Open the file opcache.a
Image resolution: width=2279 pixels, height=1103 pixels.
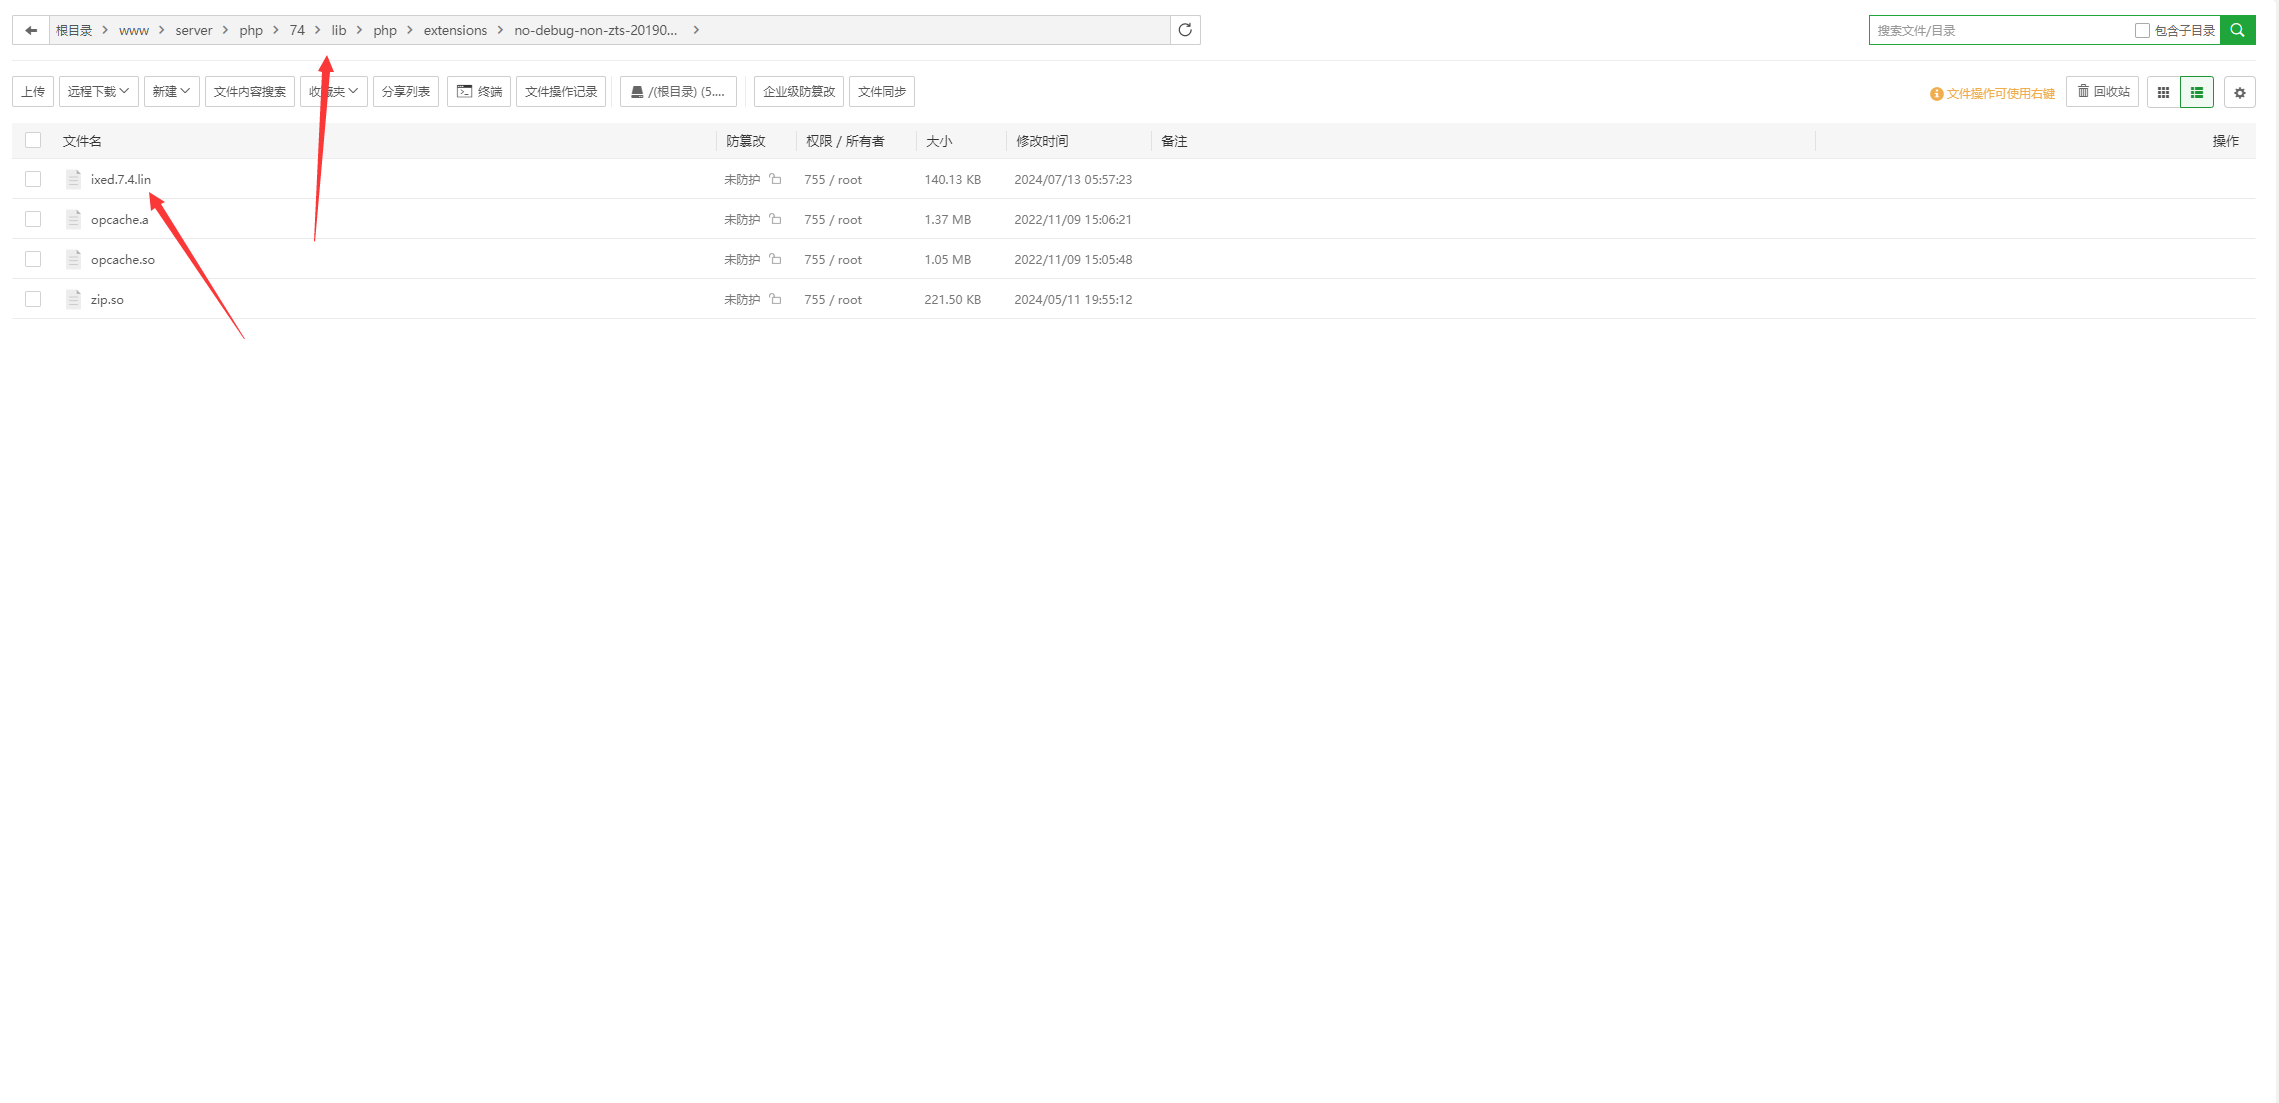119,219
